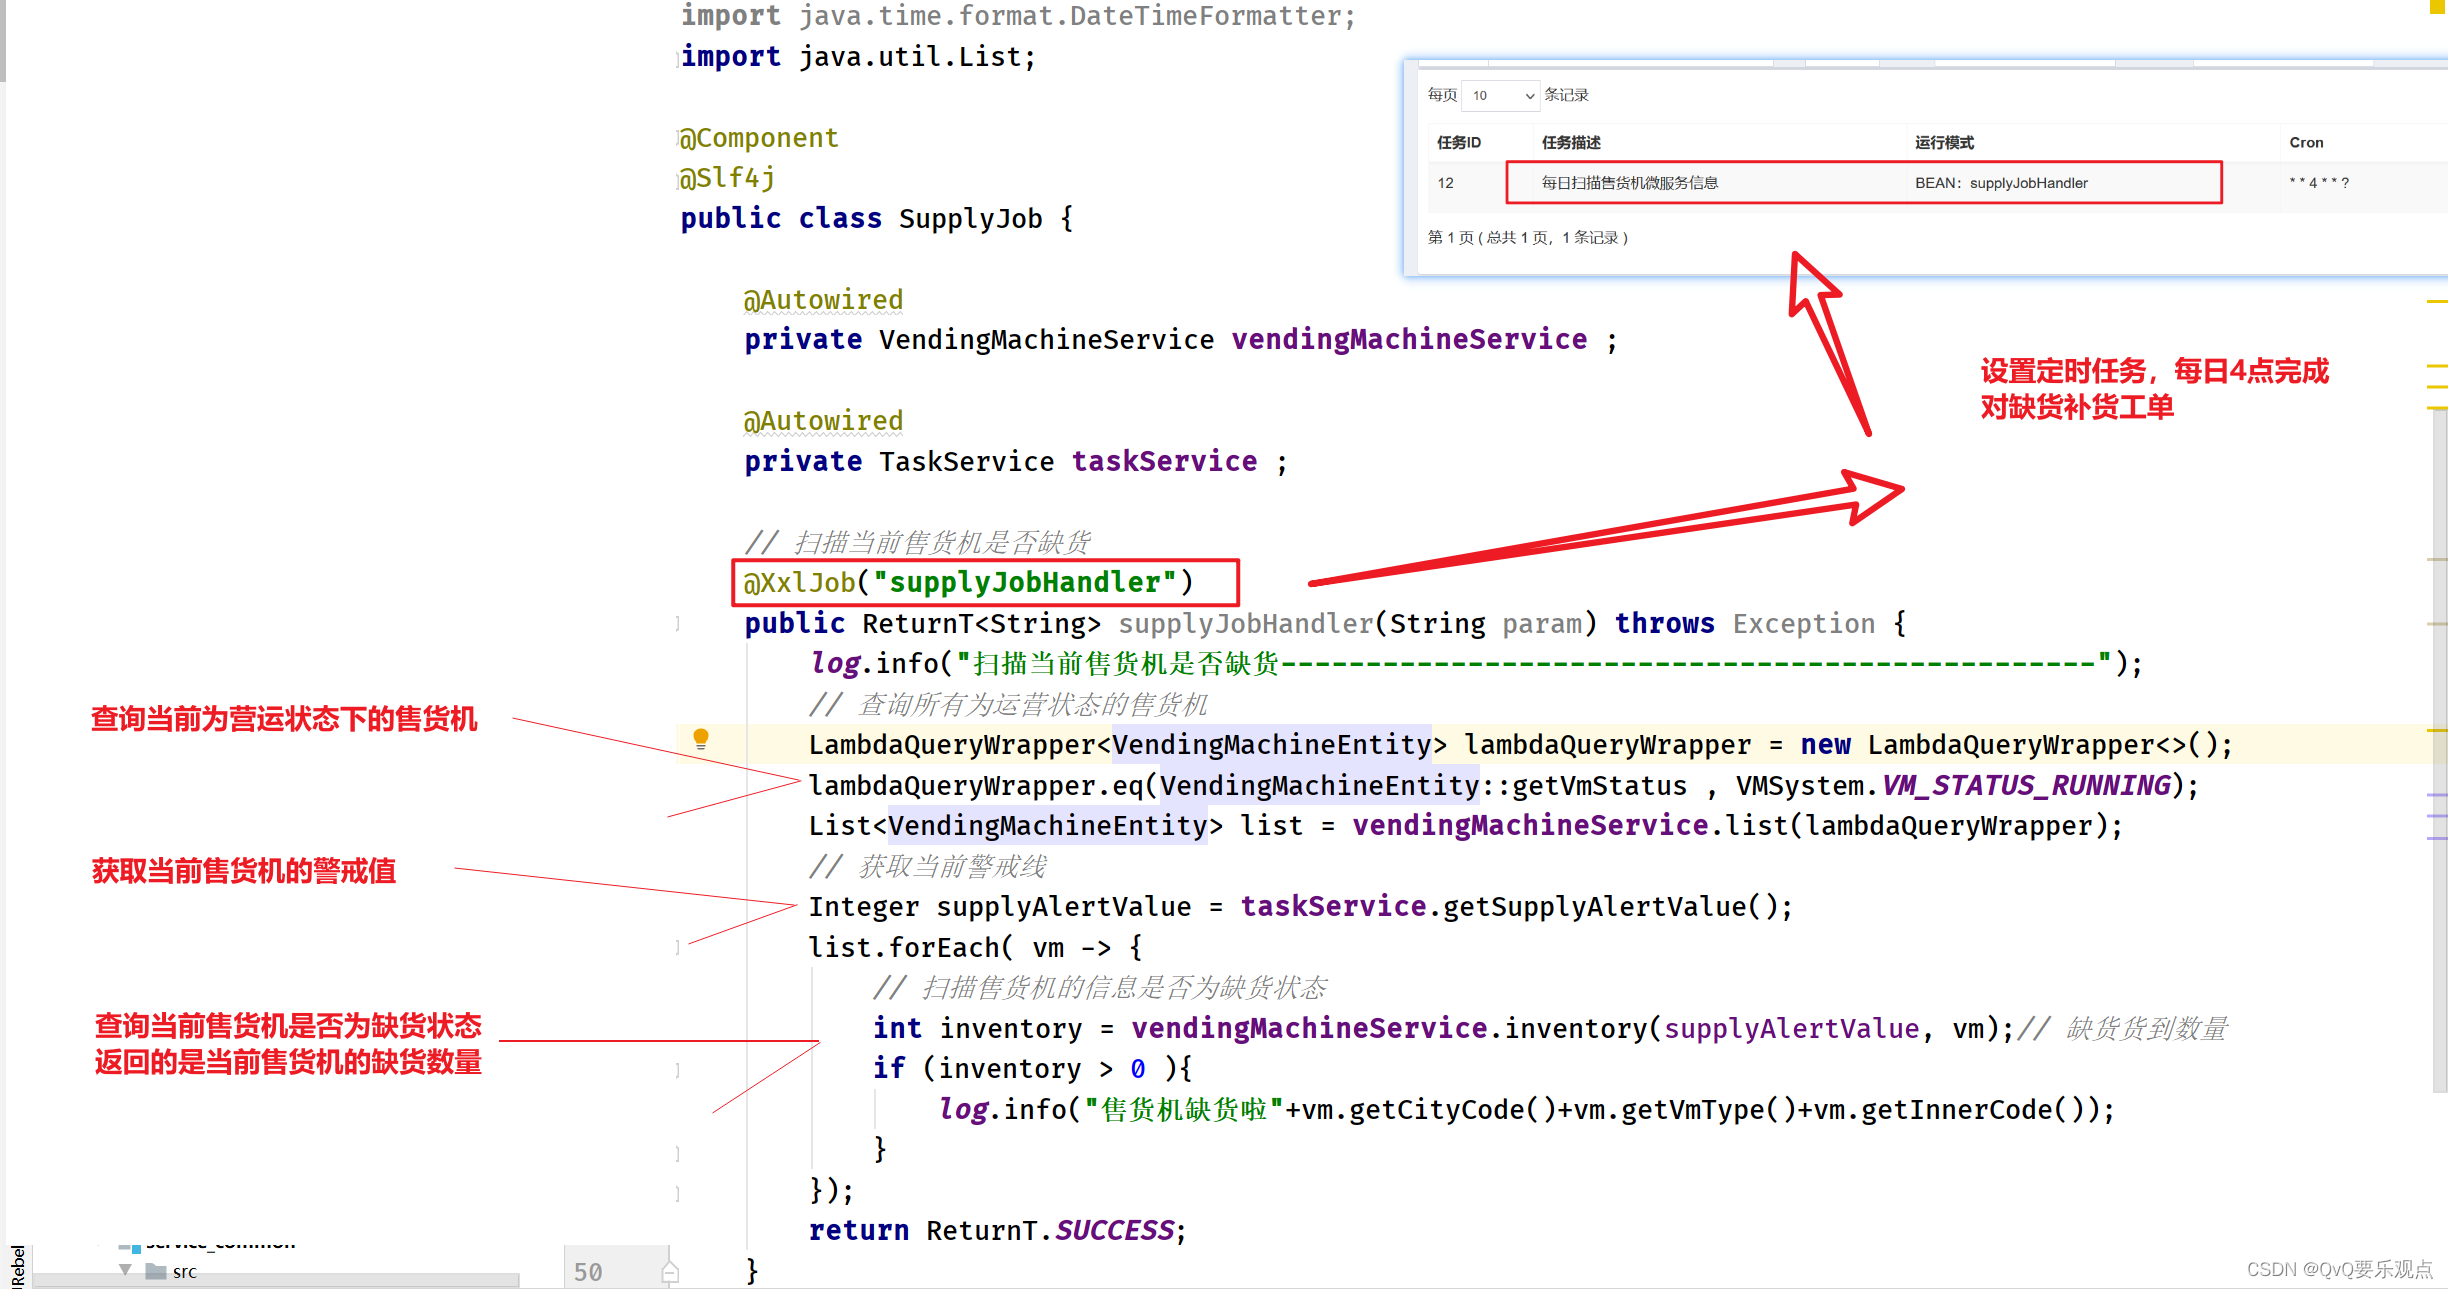Select the cron expression * * 4 * * ?
The width and height of the screenshot is (2448, 1289).
coord(2318,183)
